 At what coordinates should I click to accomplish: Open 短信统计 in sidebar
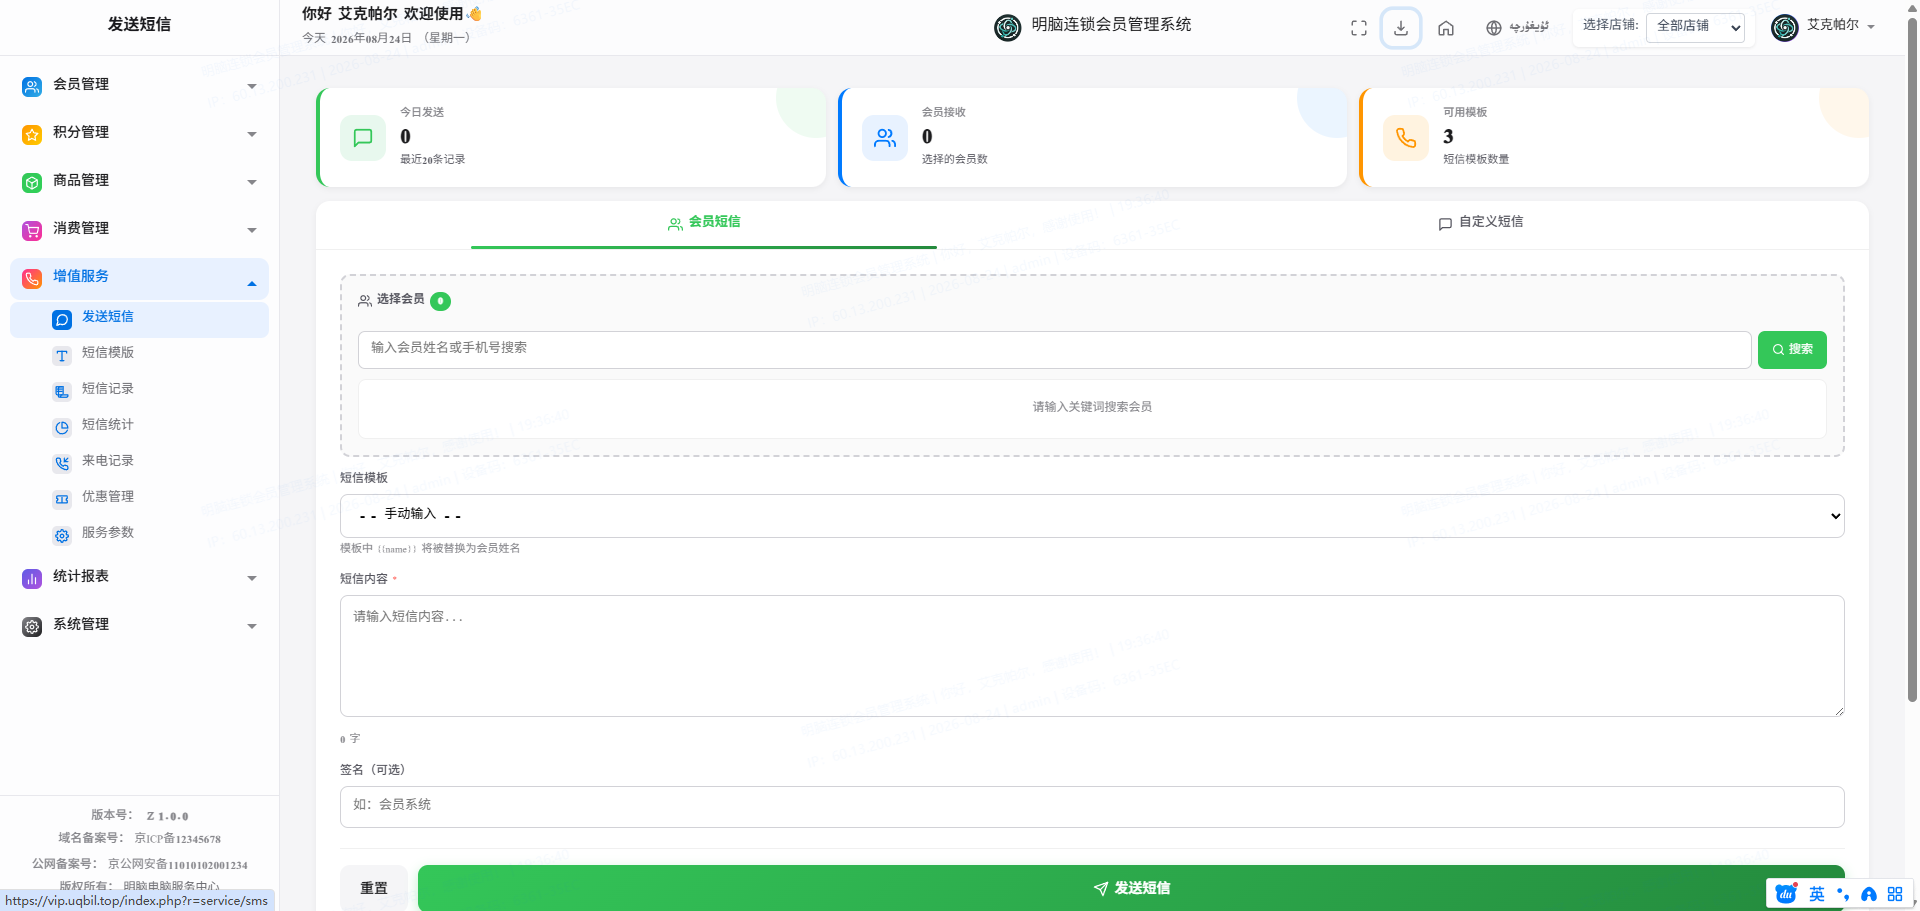tap(108, 425)
